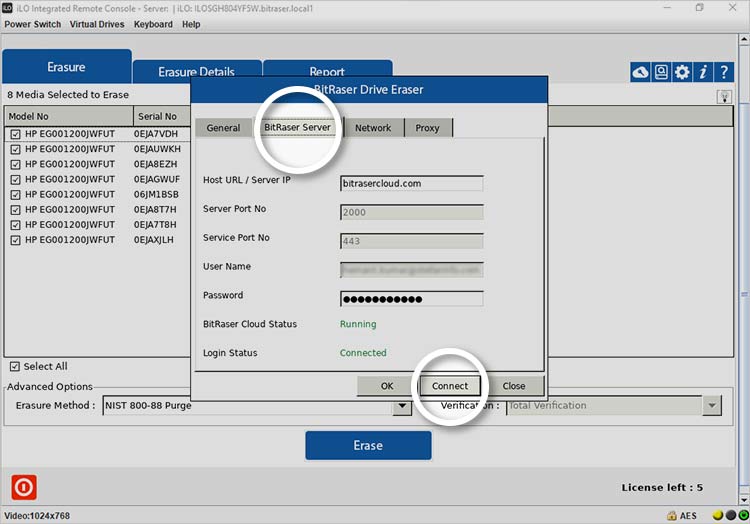Click the scroll-up arrow of console scrollbar

tap(744, 40)
